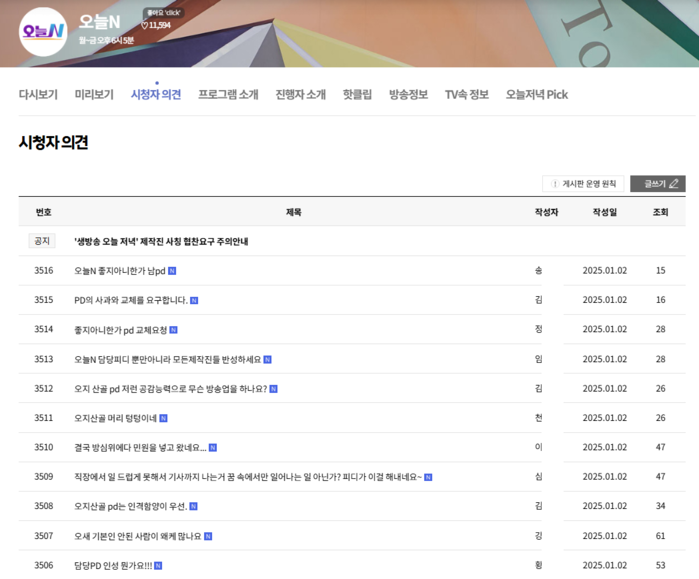
Task: Select the 핫클립 tab
Action: tap(357, 95)
